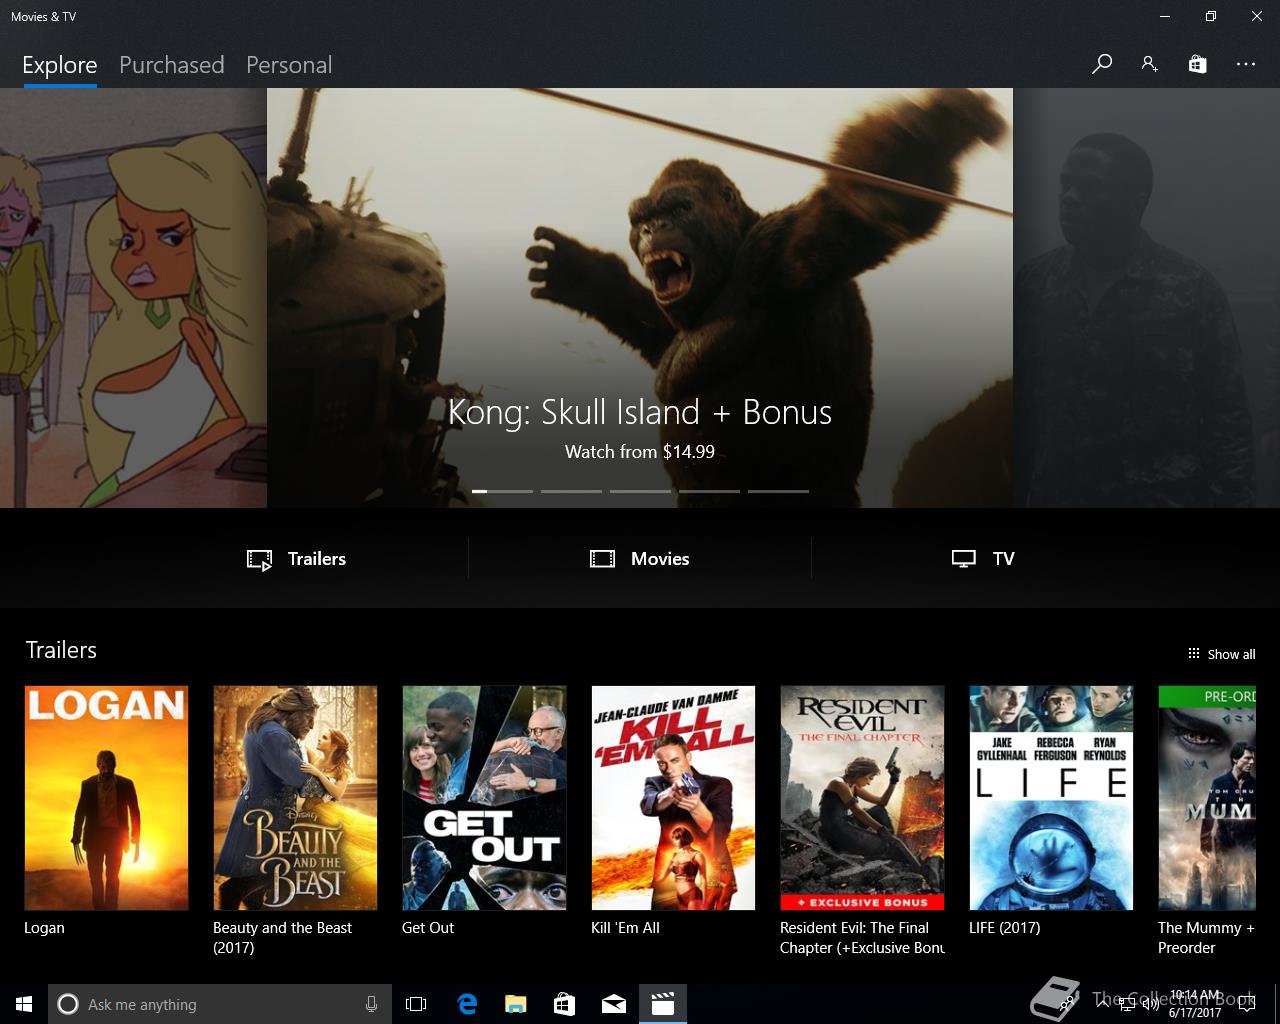Click the Get Out title text
This screenshot has height=1024, width=1280.
point(428,928)
